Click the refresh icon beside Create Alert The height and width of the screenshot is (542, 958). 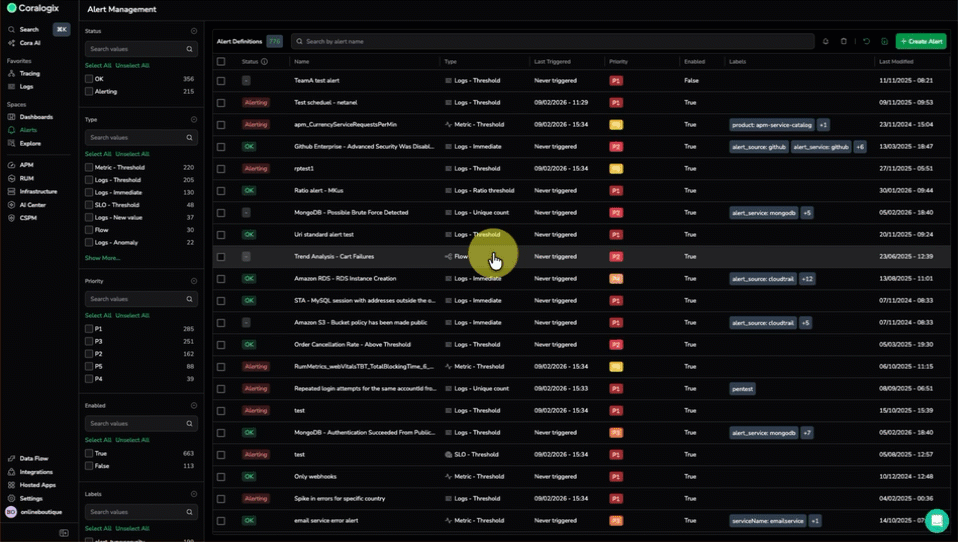point(866,42)
